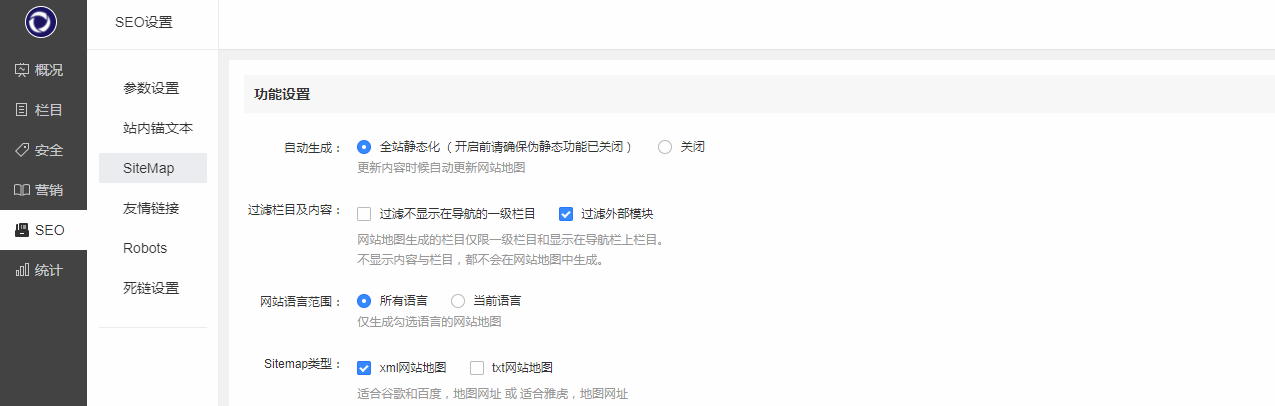The width and height of the screenshot is (1275, 406).
Task: Select 全站静态化 radio option
Action: [x=364, y=146]
